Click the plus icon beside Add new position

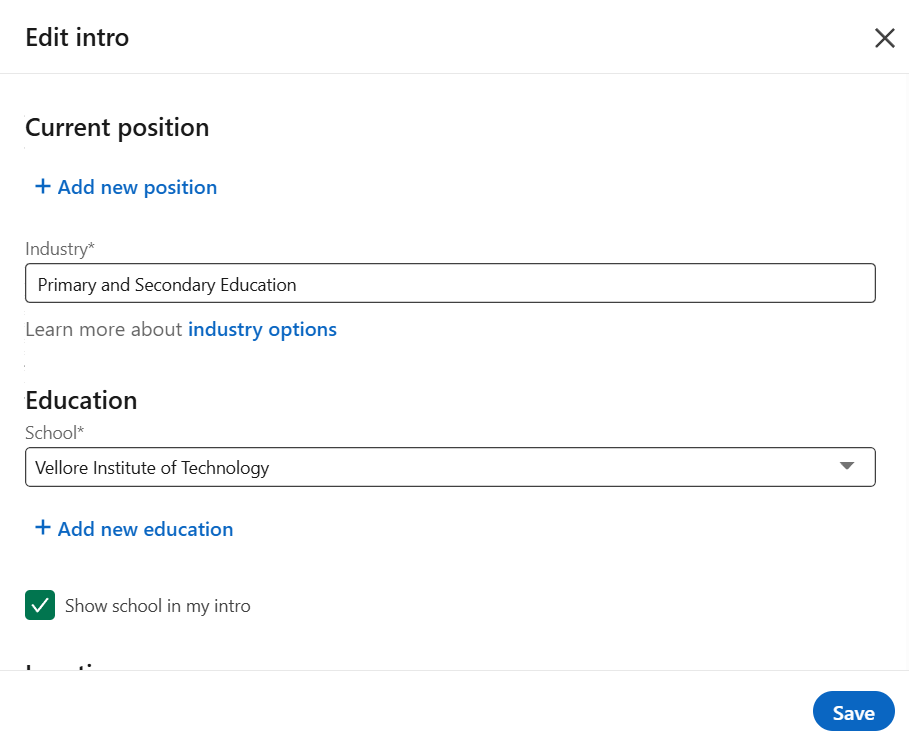tap(43, 187)
